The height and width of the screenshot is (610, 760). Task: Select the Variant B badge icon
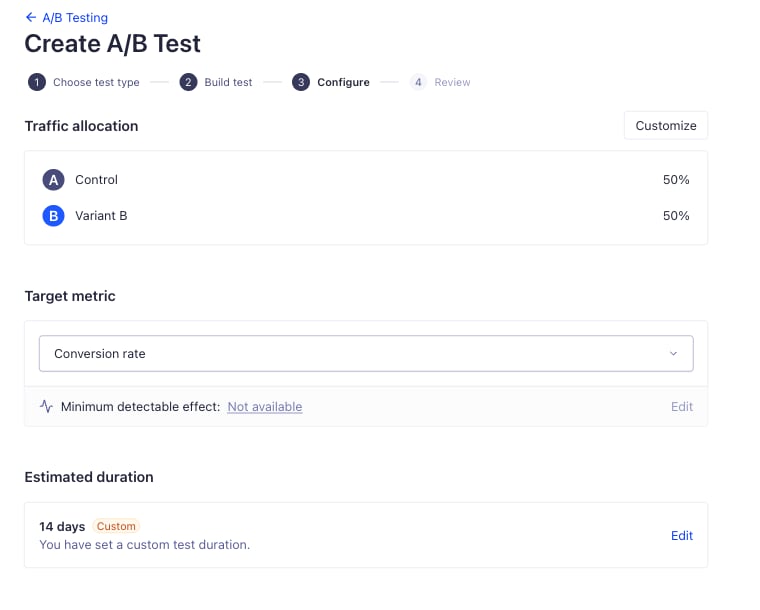(53, 216)
